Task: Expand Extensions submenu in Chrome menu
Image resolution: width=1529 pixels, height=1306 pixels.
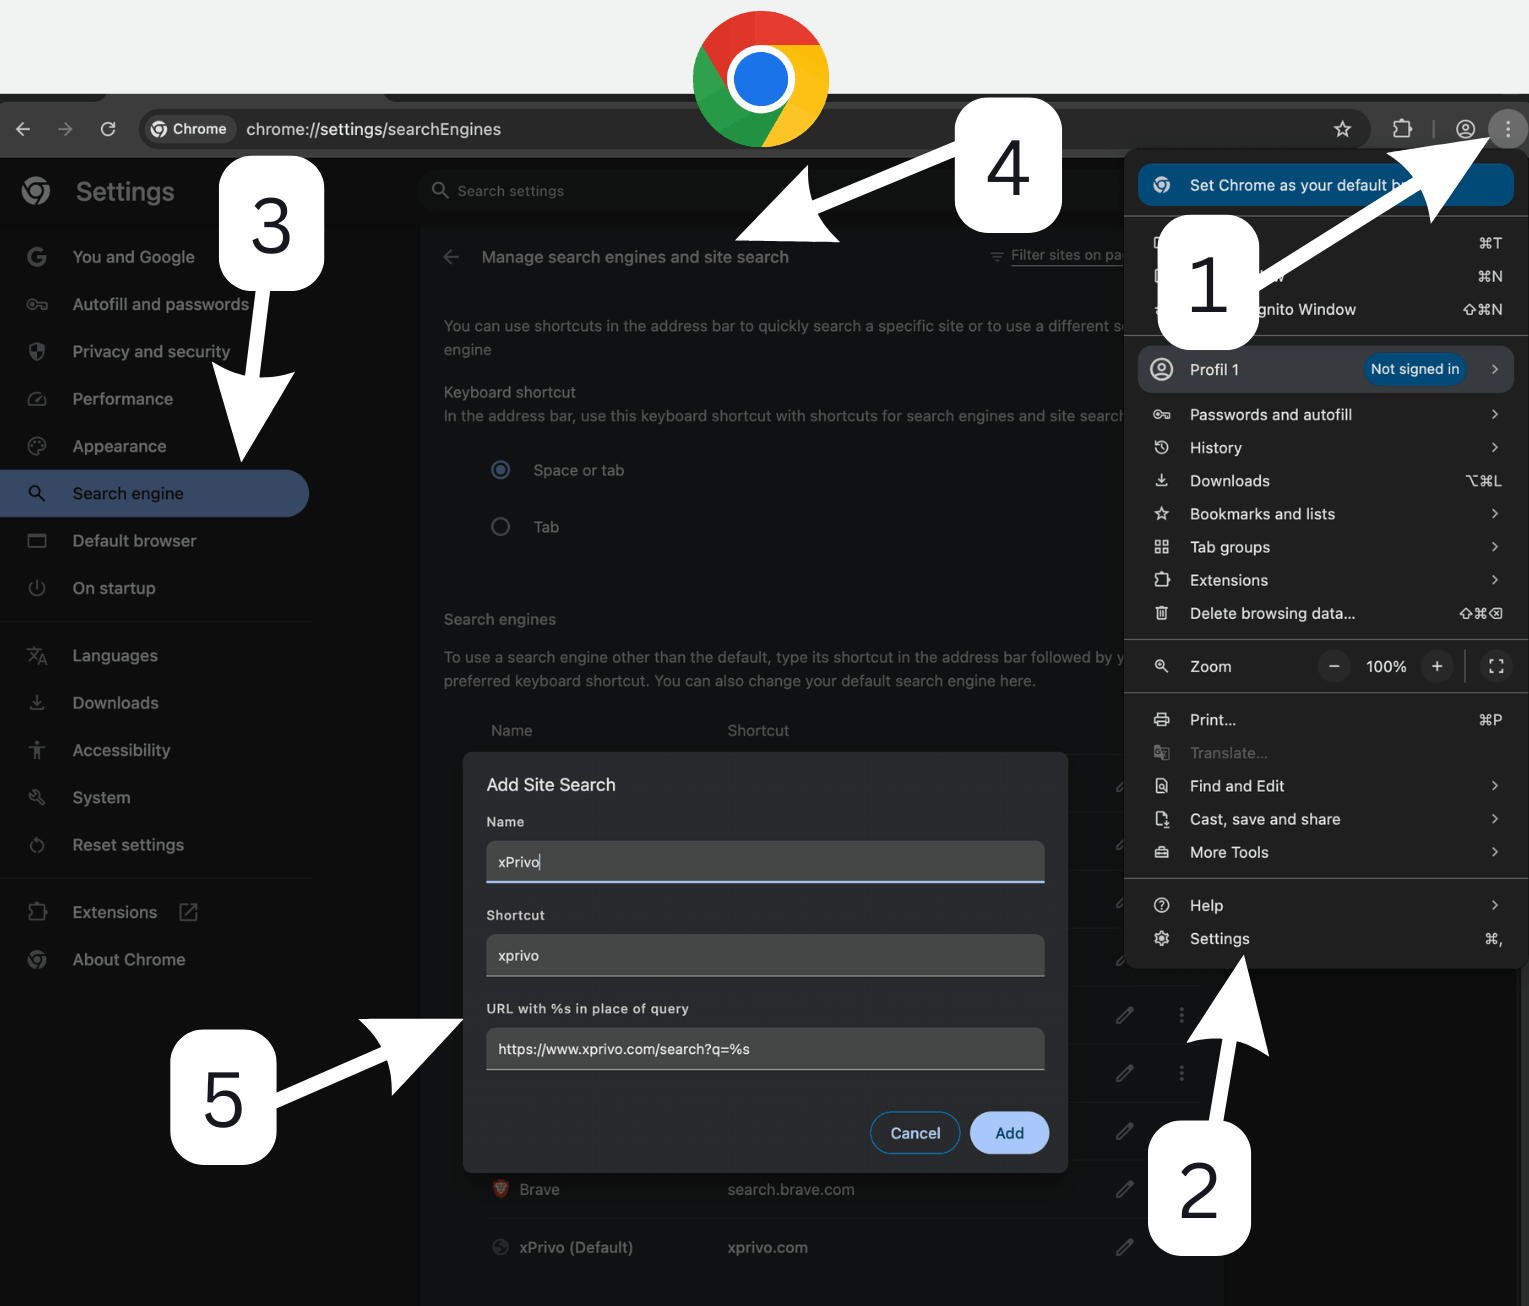Action: tap(1326, 580)
